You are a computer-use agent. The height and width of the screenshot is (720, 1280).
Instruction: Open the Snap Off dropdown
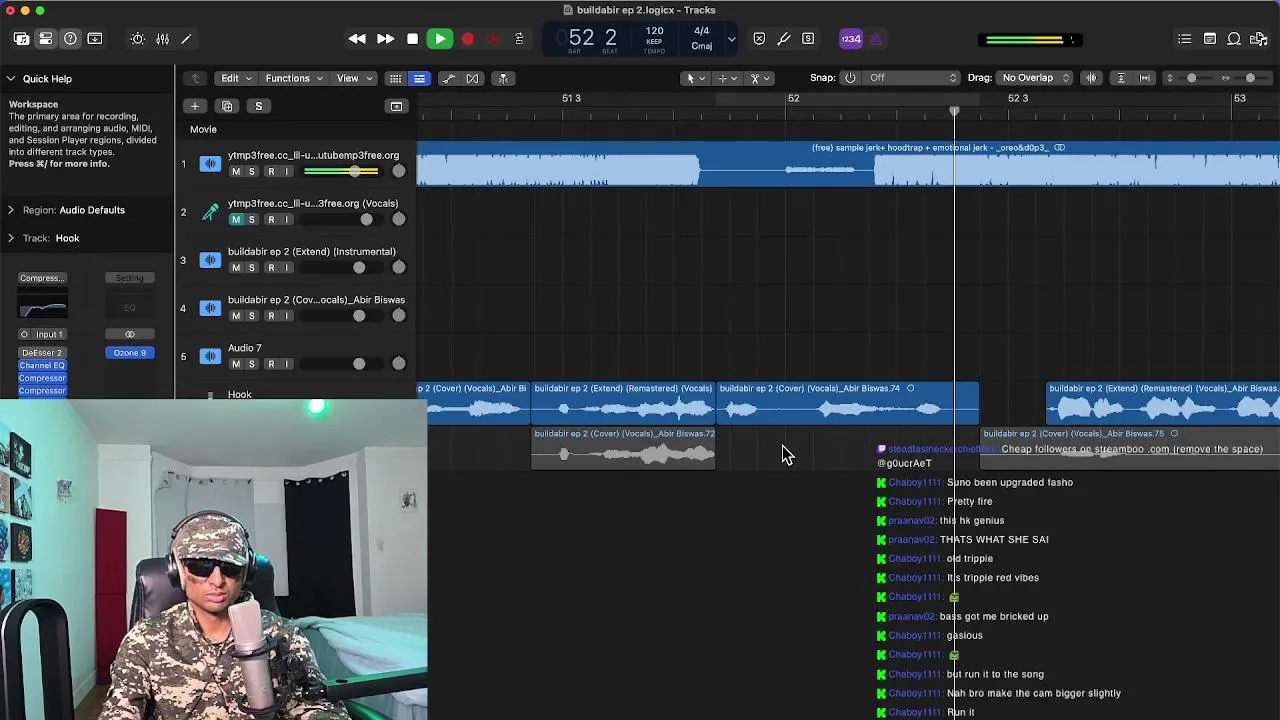[912, 78]
